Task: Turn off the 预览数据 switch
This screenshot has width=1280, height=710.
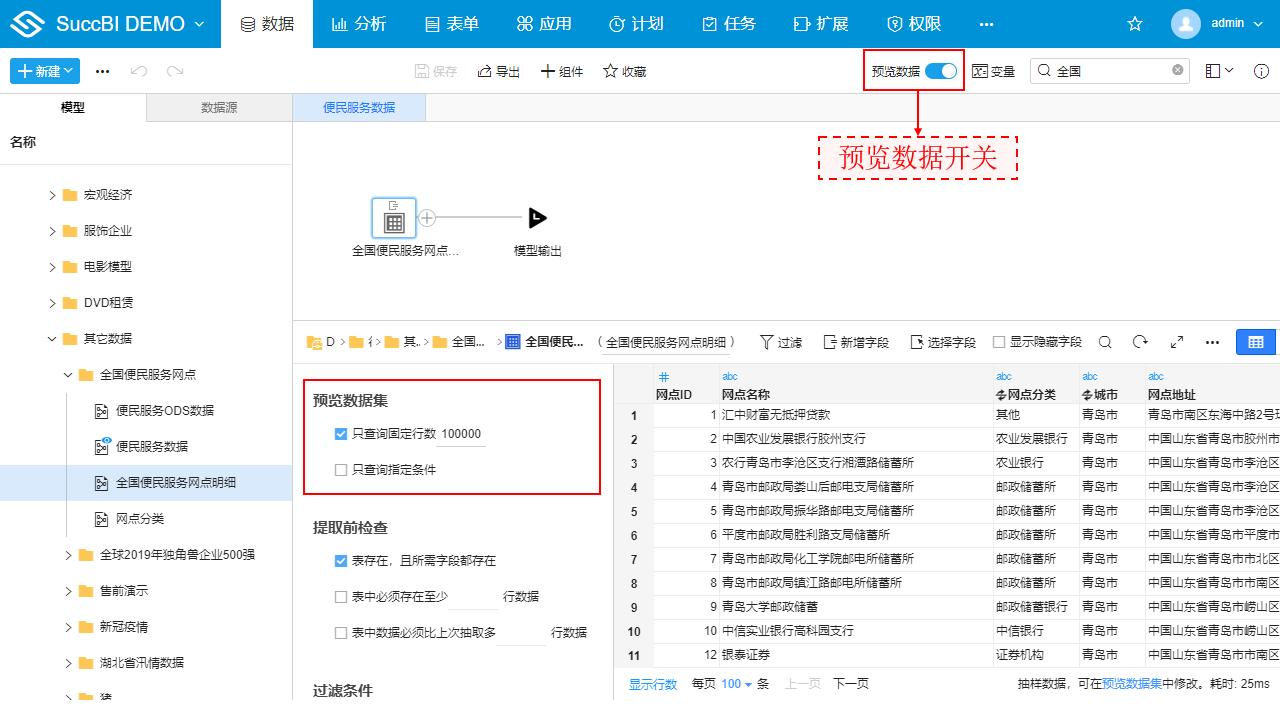Action: coord(940,71)
